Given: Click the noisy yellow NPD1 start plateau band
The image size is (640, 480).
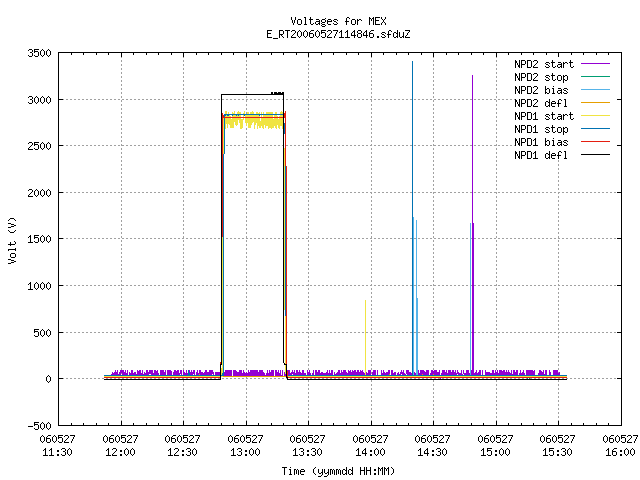Looking at the screenshot, I should point(253,120).
